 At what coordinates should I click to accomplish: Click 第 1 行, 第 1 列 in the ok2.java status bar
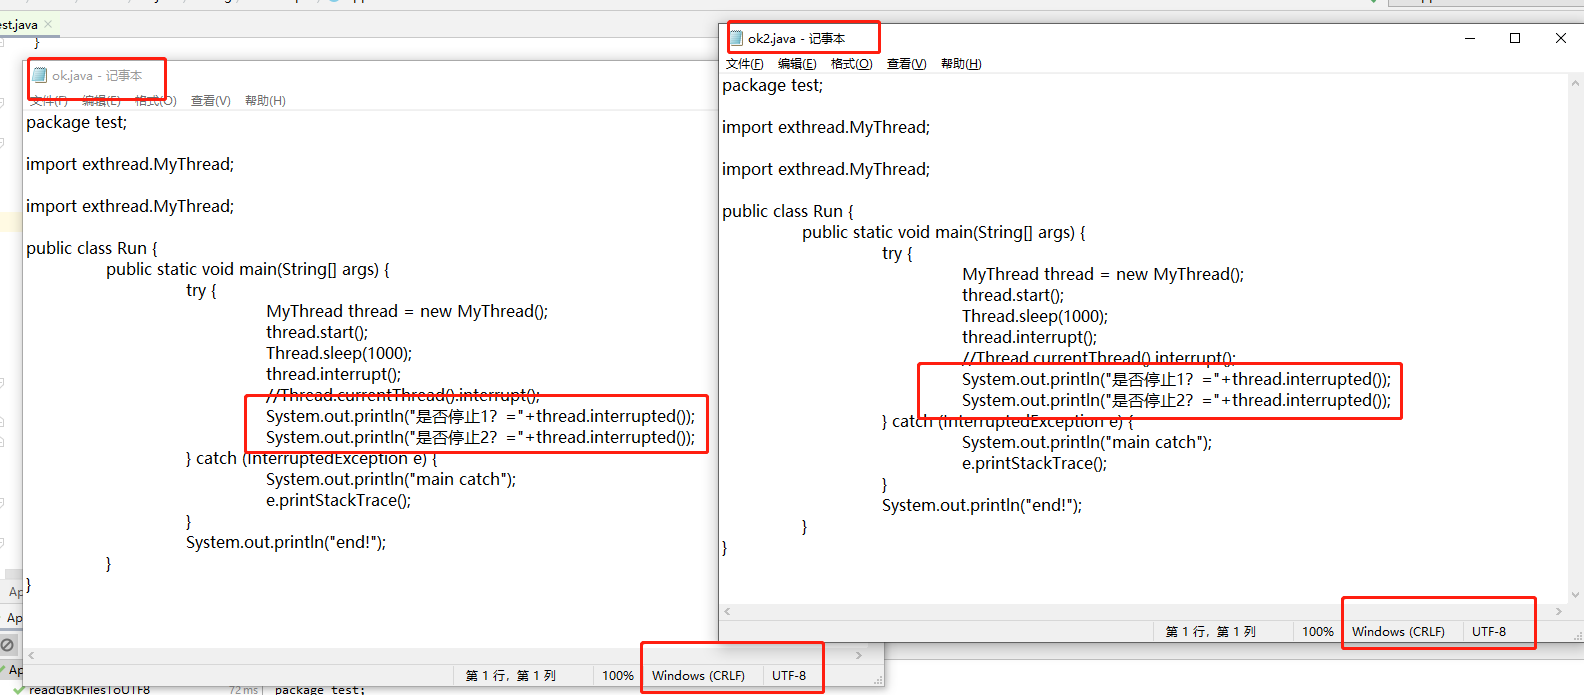pos(1210,632)
